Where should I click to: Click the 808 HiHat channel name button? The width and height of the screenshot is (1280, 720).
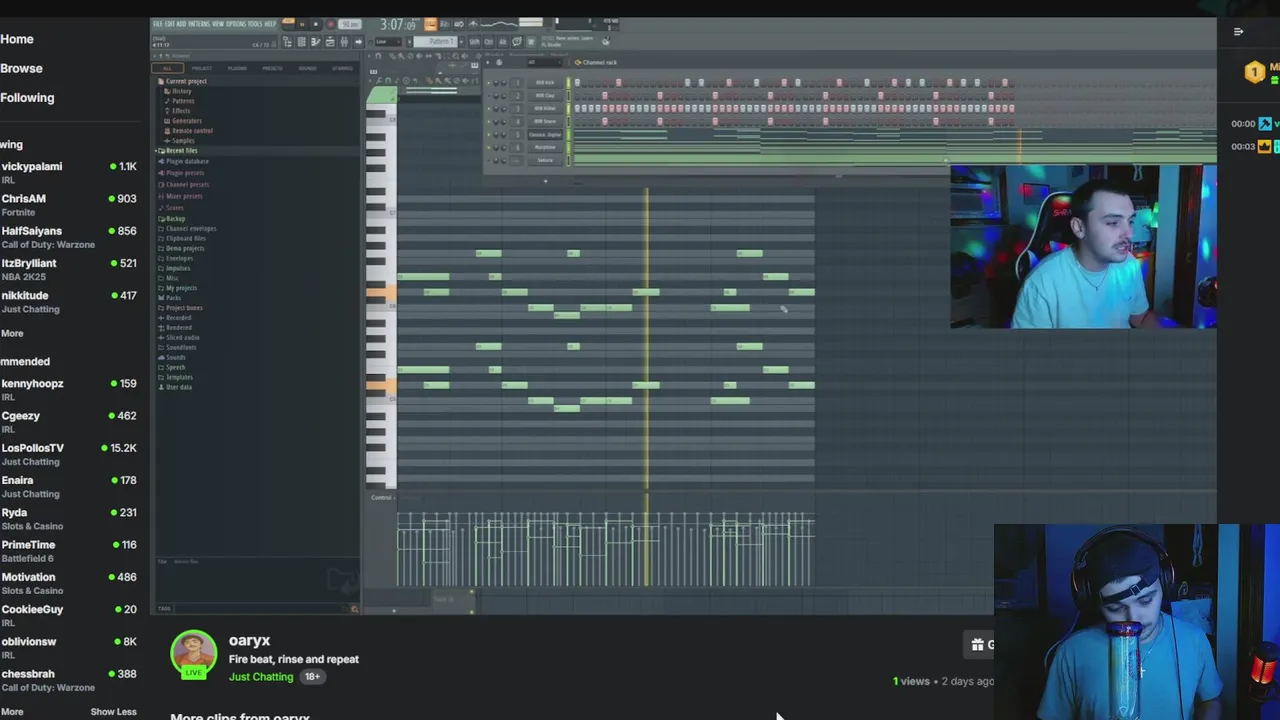[x=545, y=109]
